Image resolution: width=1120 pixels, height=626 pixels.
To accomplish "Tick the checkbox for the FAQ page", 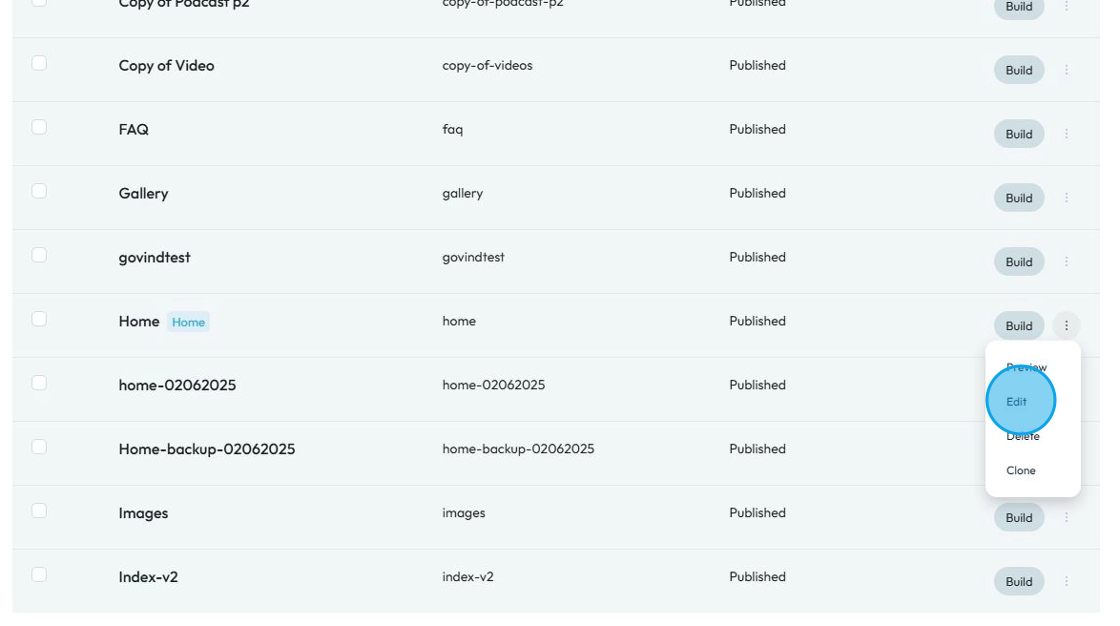I will (39, 127).
